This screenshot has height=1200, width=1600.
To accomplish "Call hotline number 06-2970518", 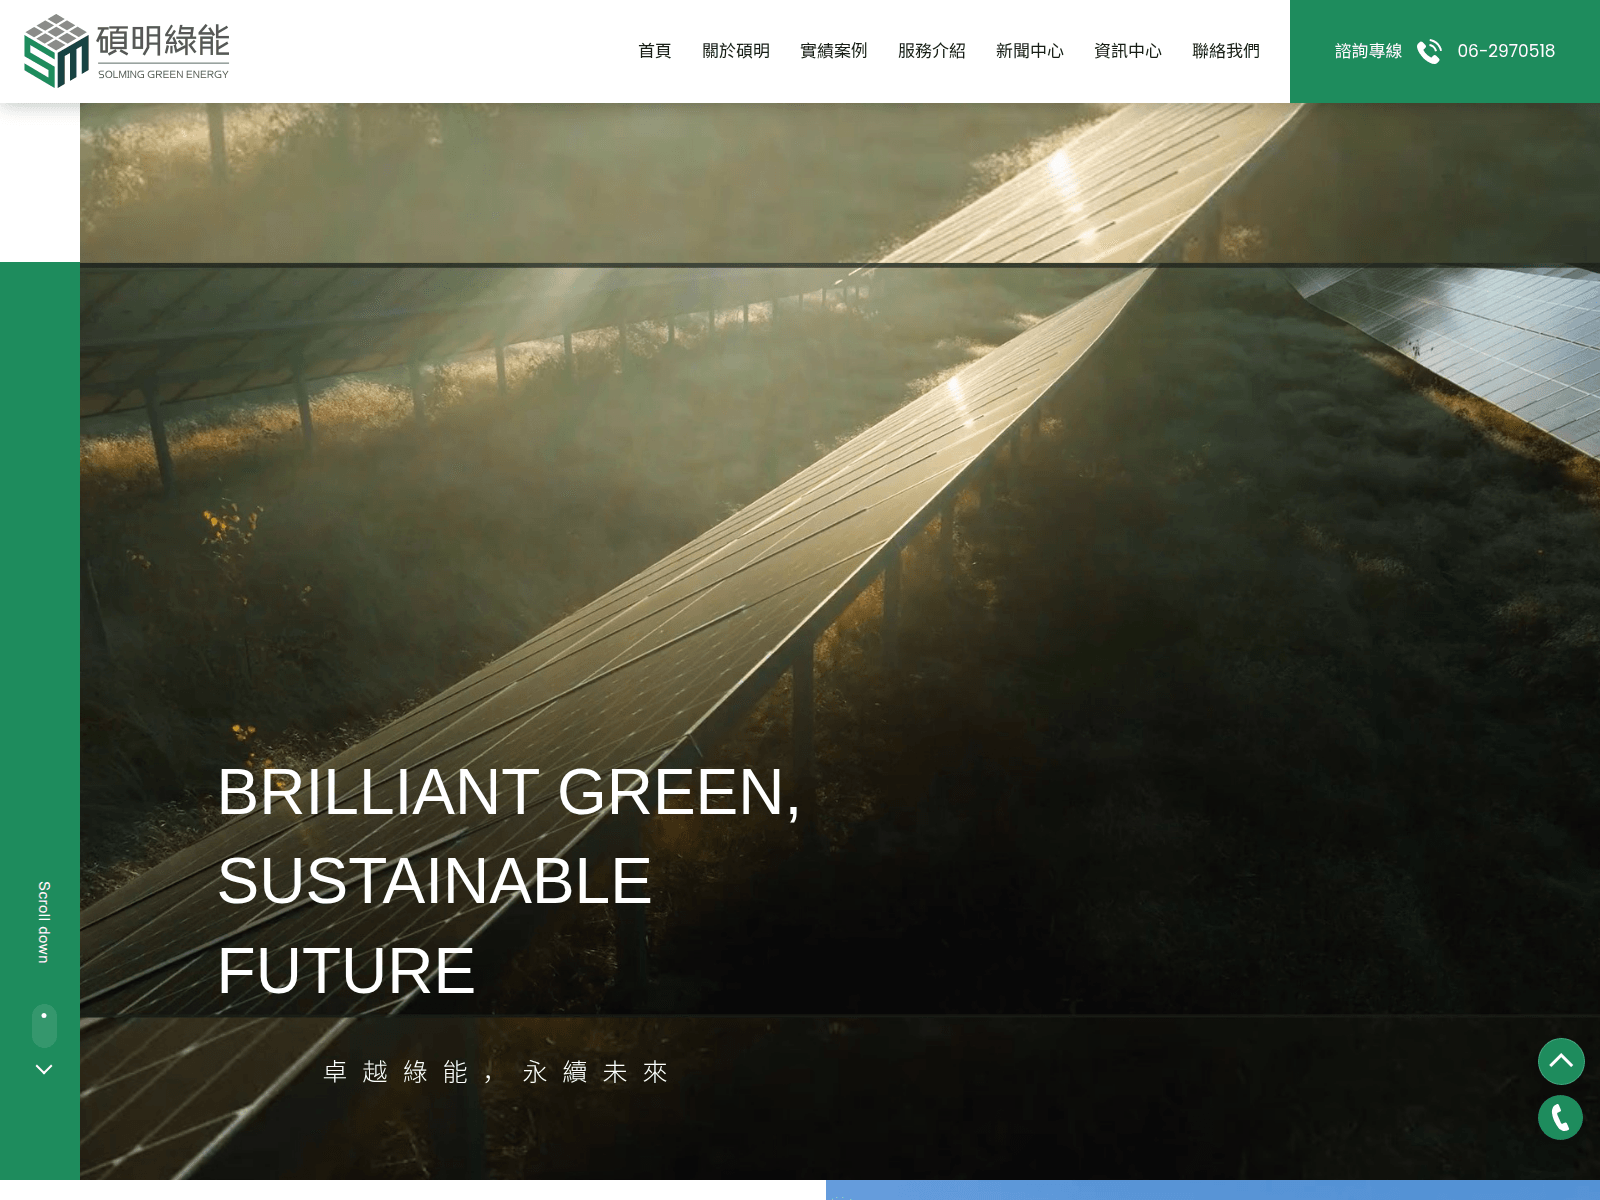I will 1506,51.
